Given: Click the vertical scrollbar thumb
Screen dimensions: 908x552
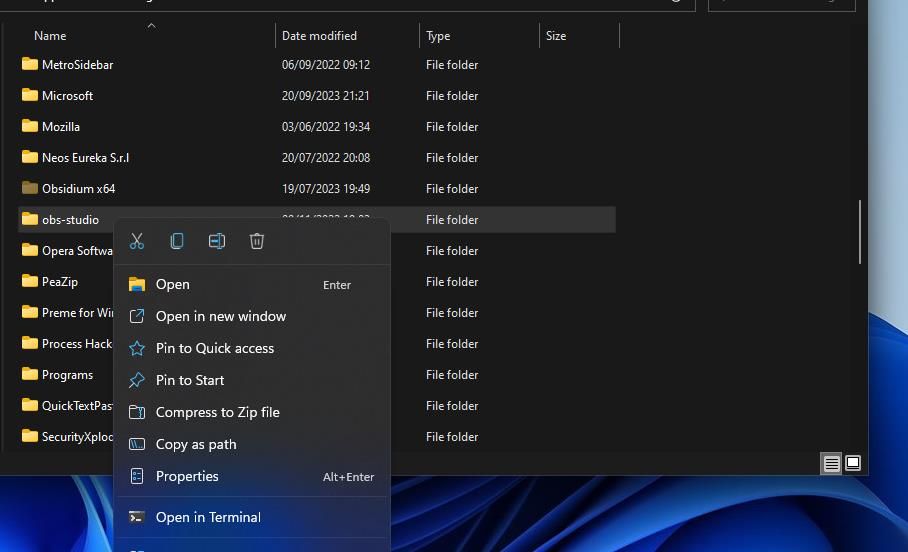Looking at the screenshot, I should [860, 232].
